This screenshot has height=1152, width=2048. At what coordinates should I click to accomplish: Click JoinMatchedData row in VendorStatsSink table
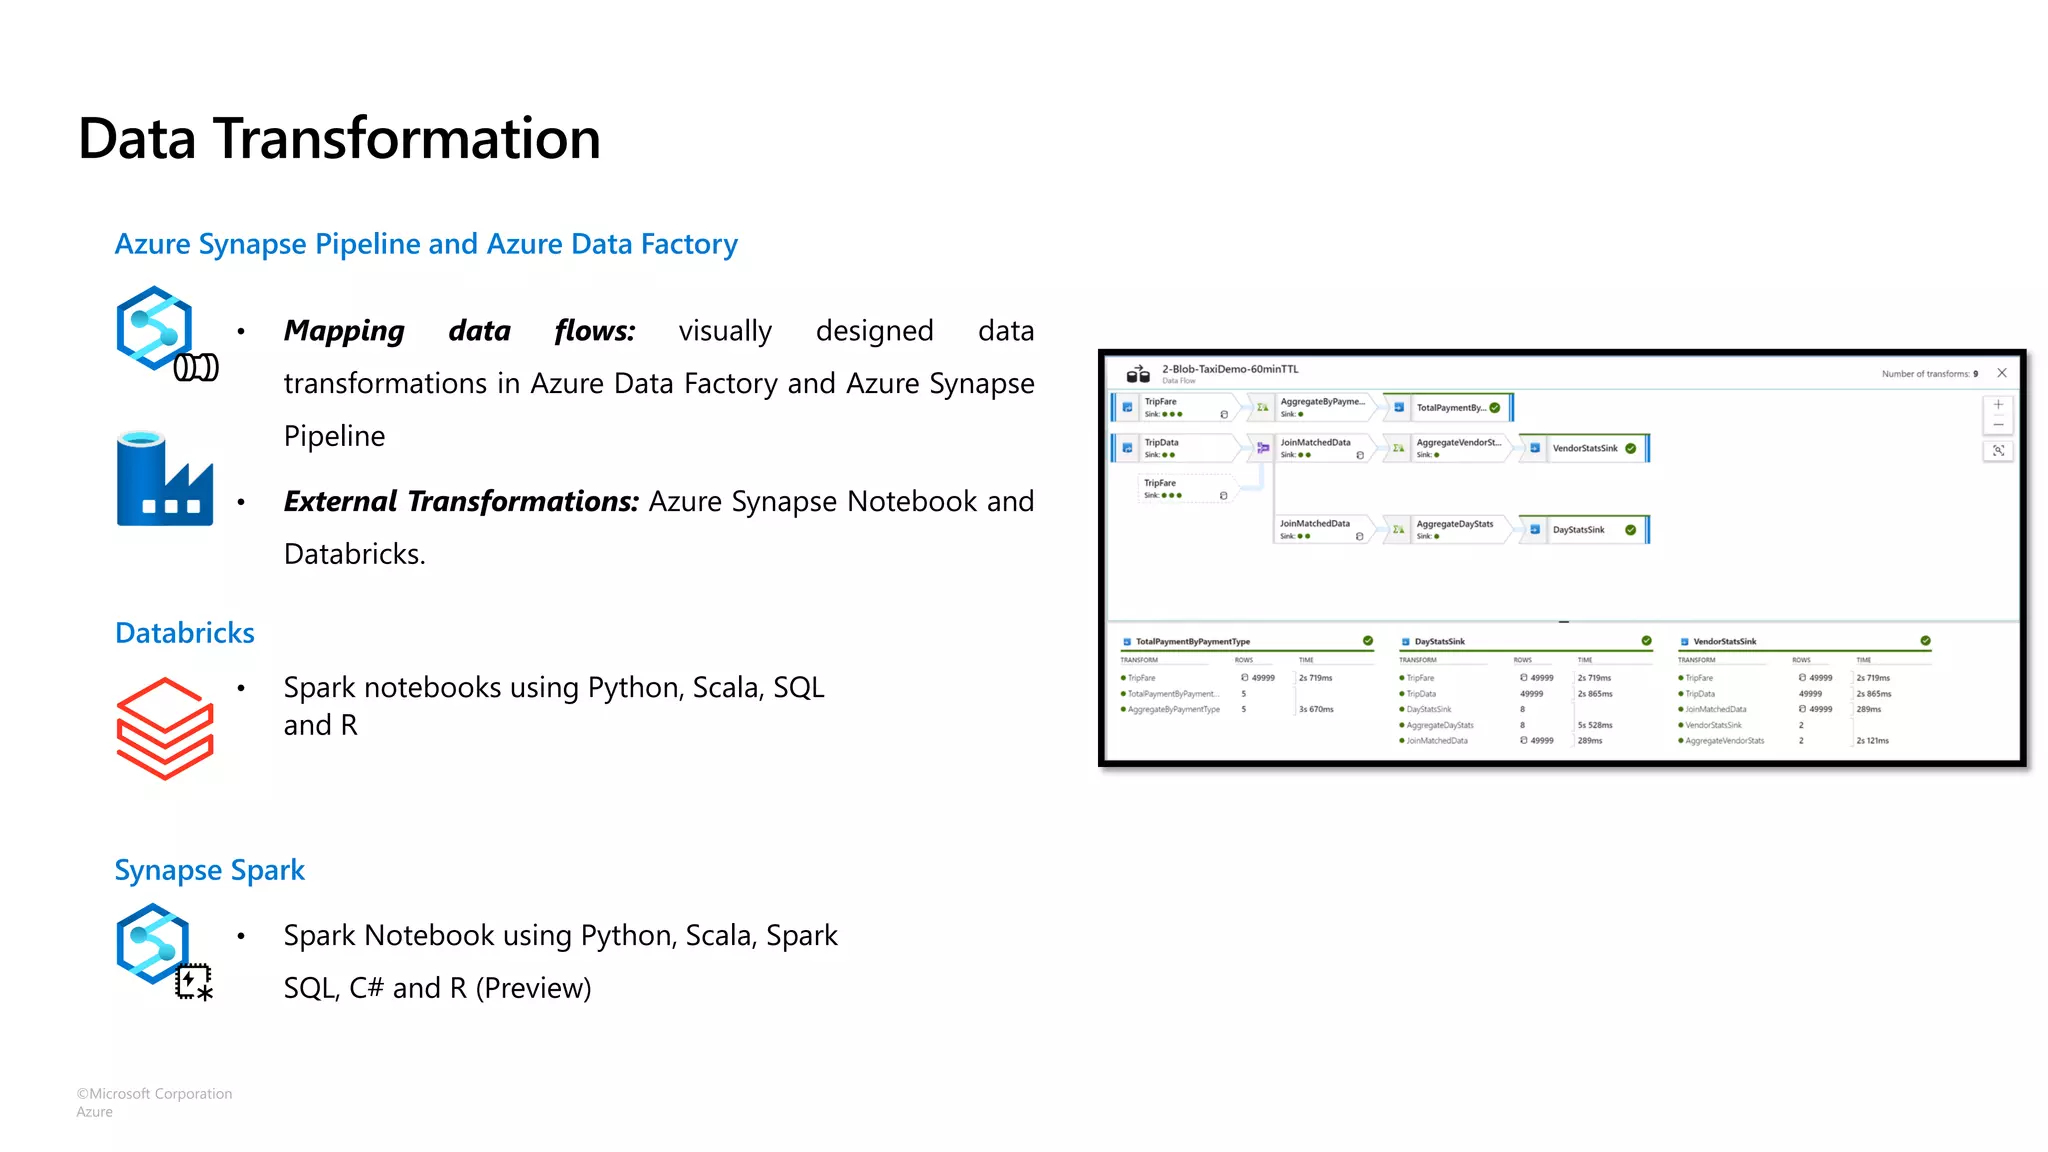point(1804,709)
